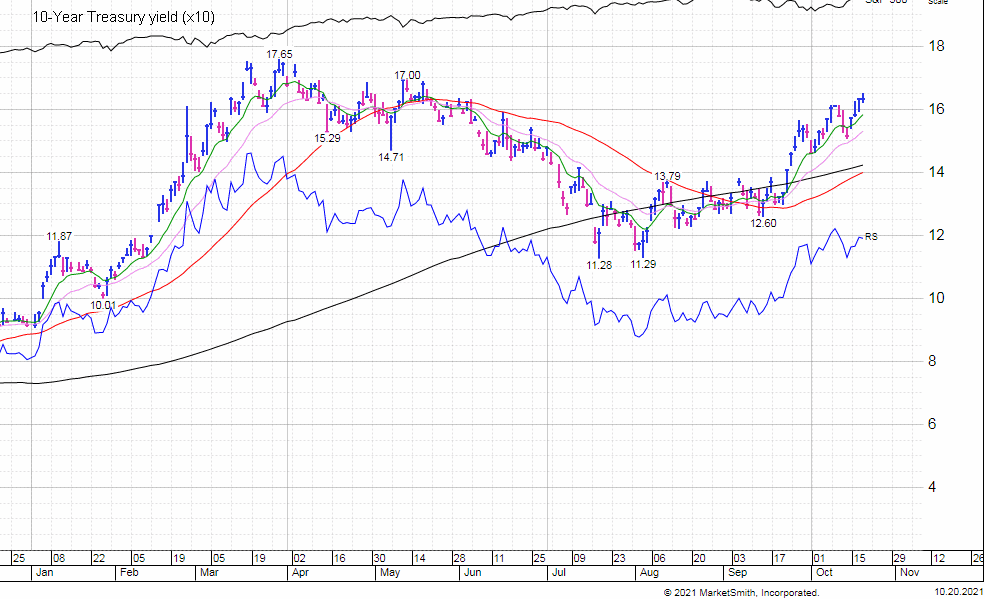Select the 11.28 low price label

599,265
